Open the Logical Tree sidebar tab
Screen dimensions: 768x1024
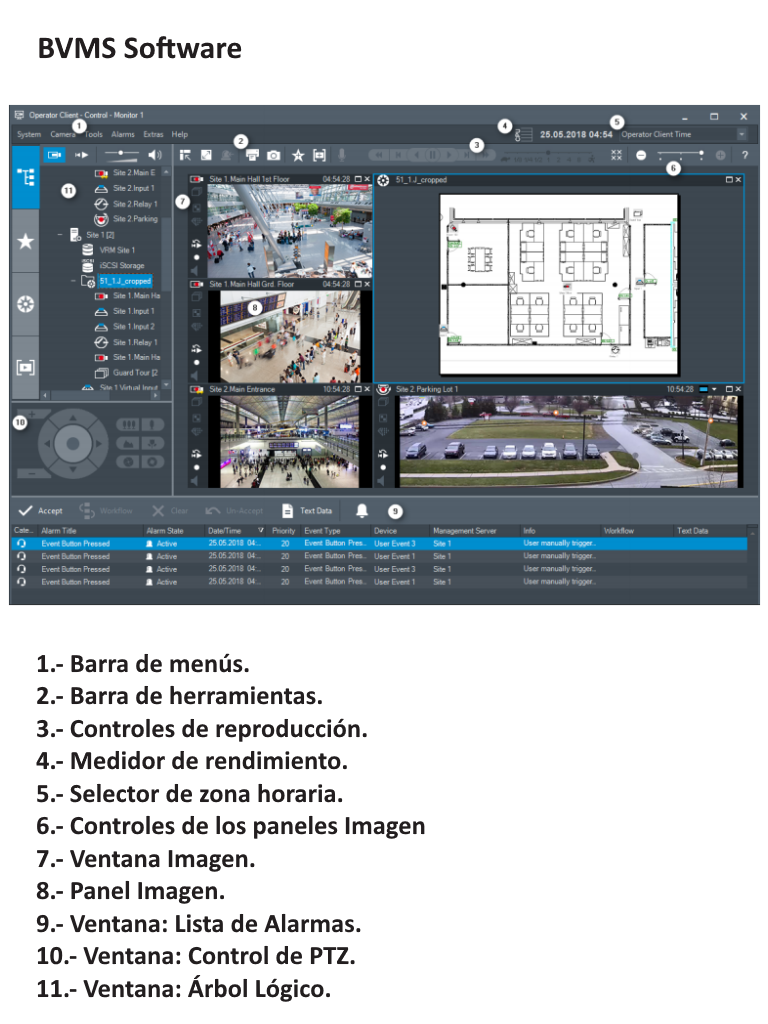[25, 177]
